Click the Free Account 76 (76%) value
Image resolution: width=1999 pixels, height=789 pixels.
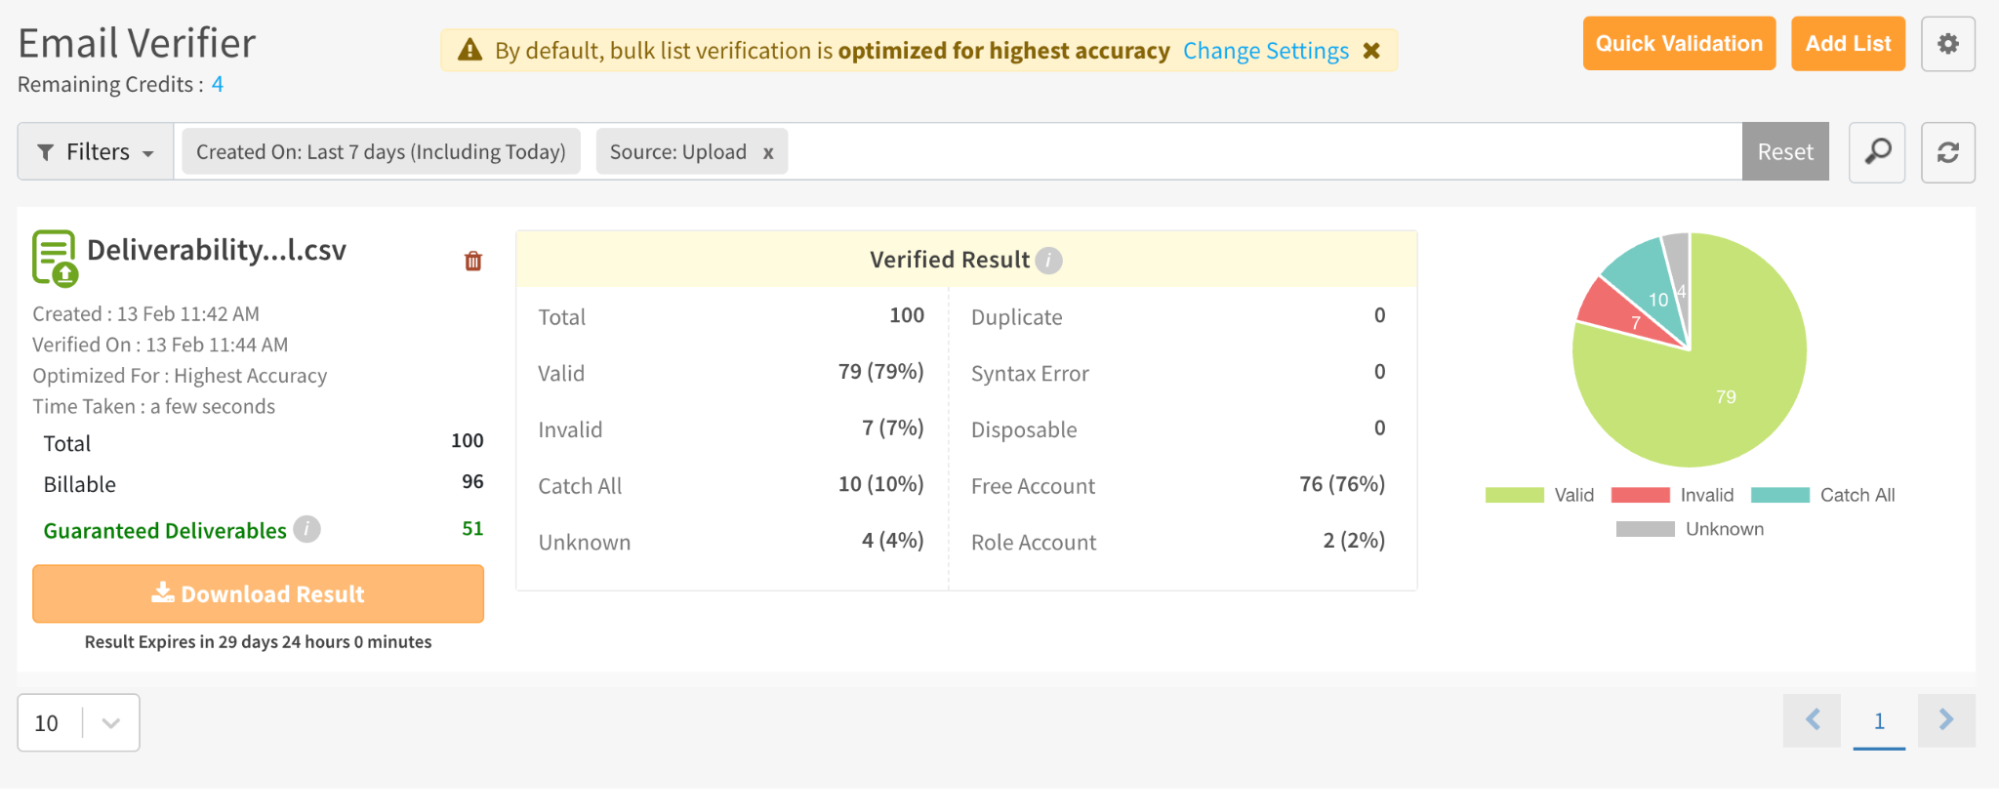pyautogui.click(x=1342, y=484)
